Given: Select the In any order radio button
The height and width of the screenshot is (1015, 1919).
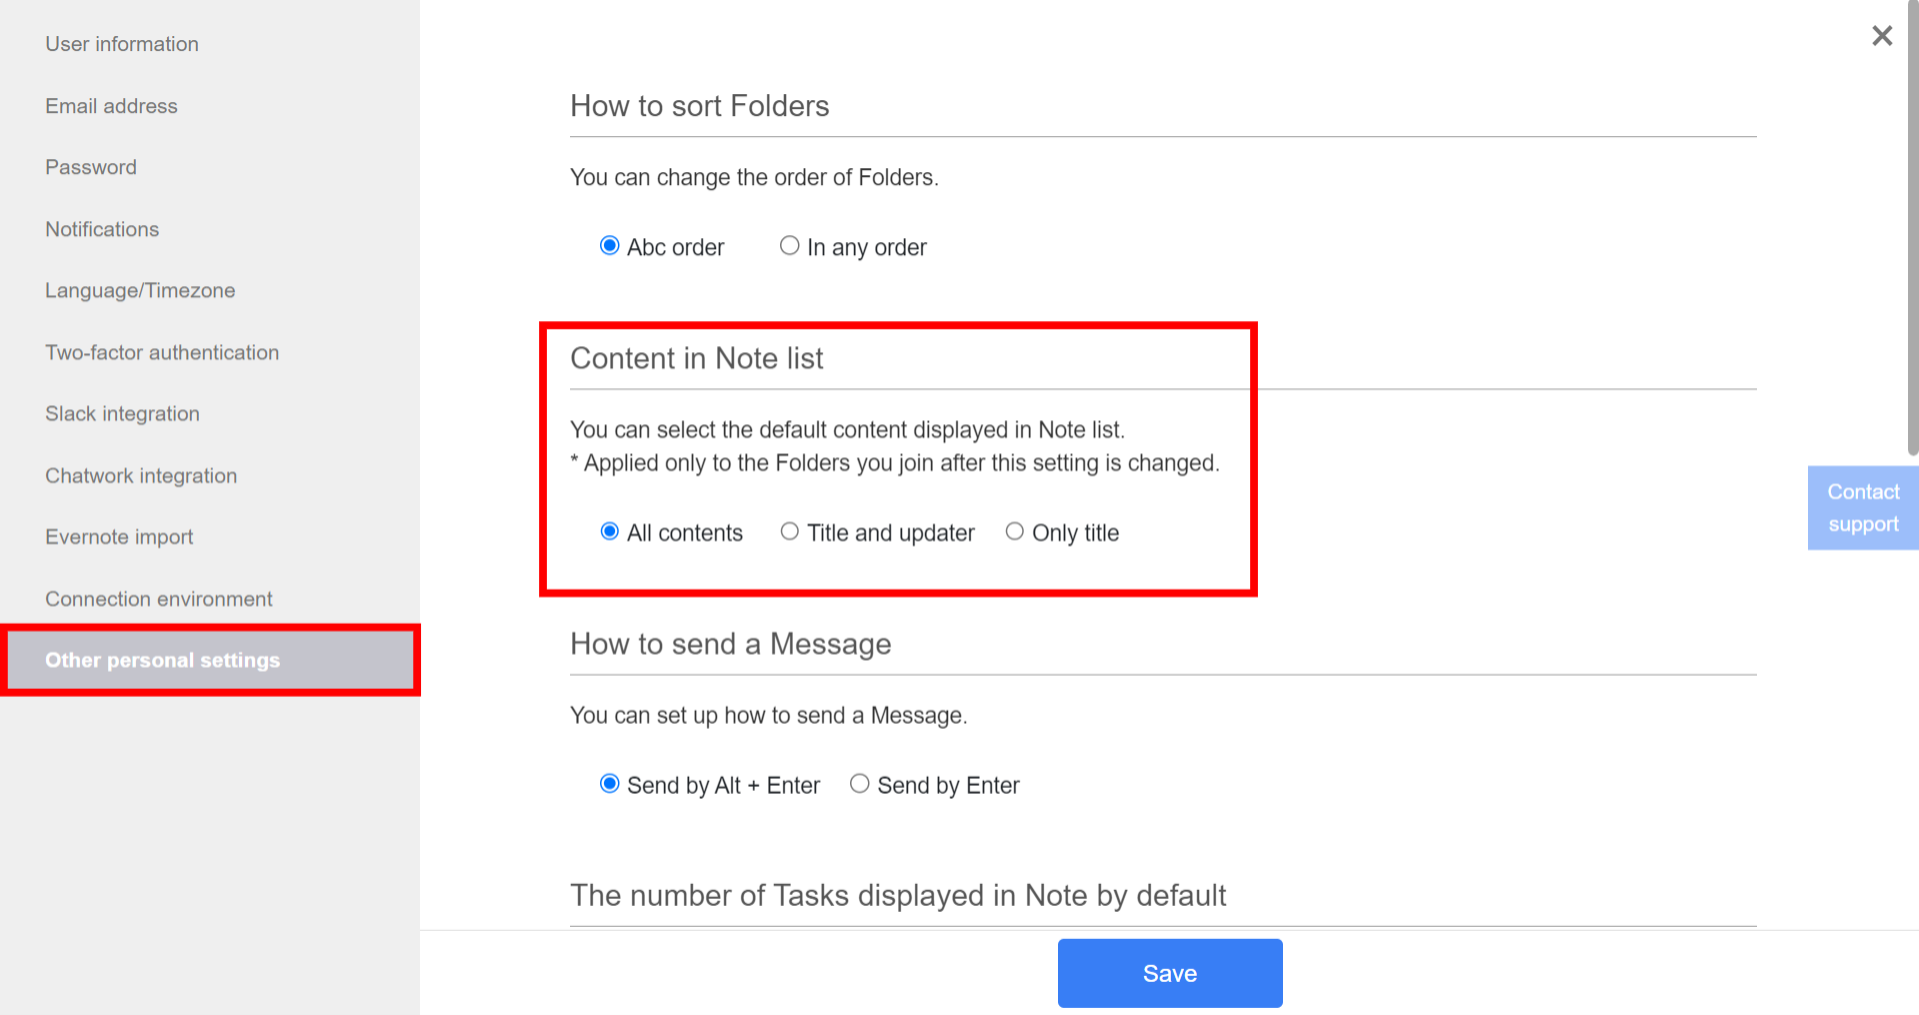Looking at the screenshot, I should point(789,245).
